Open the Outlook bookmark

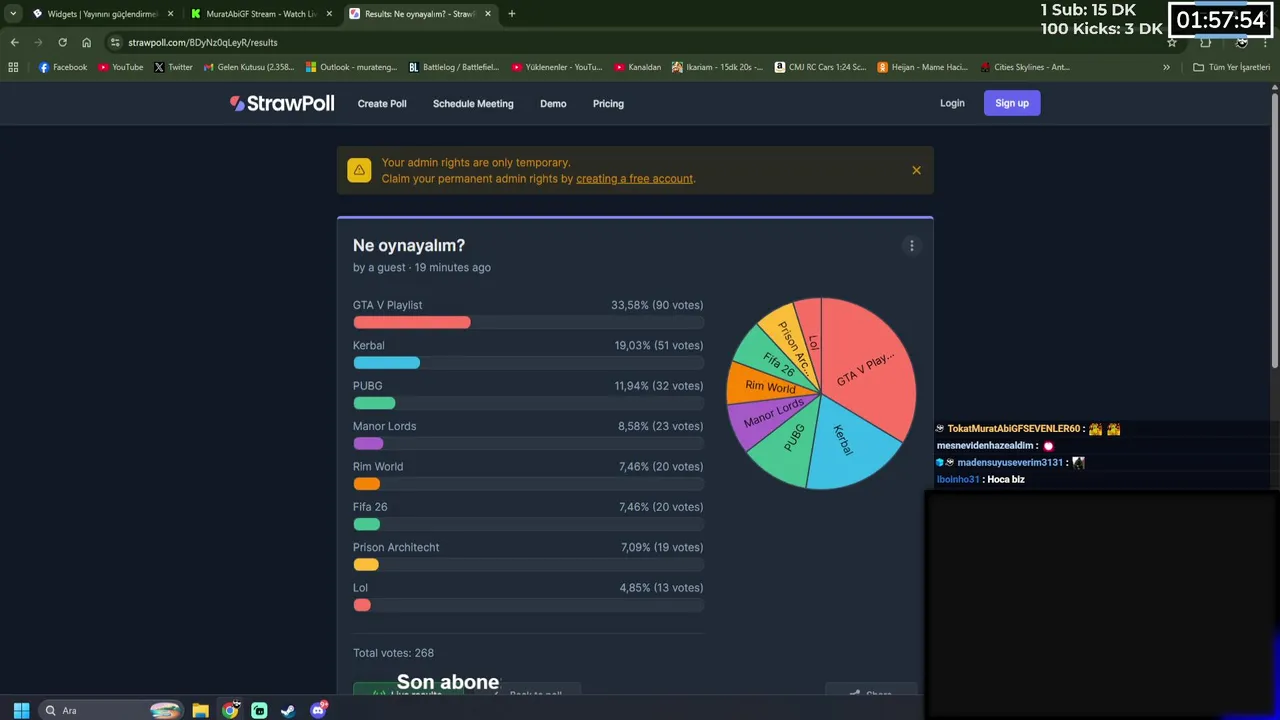(351, 67)
